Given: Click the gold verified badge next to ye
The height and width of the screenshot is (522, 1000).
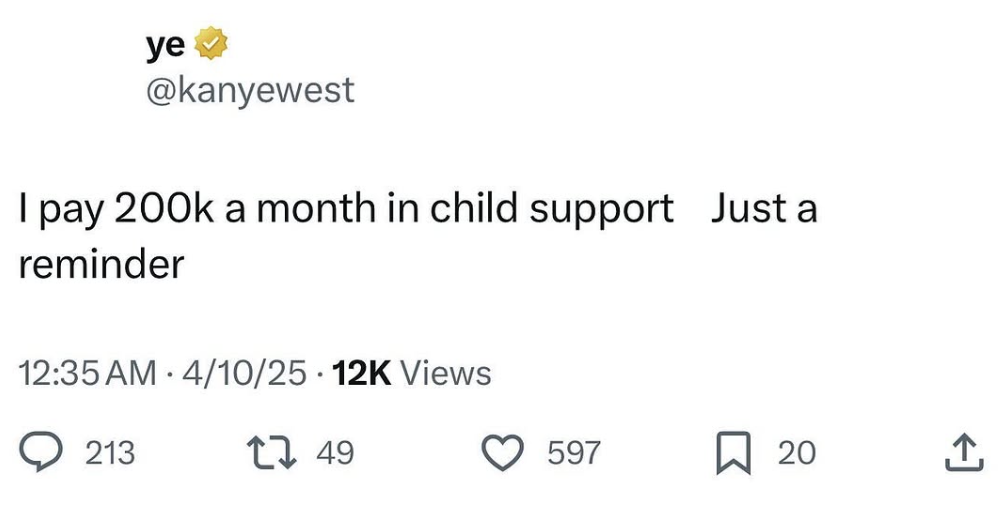Looking at the screenshot, I should [x=210, y=44].
